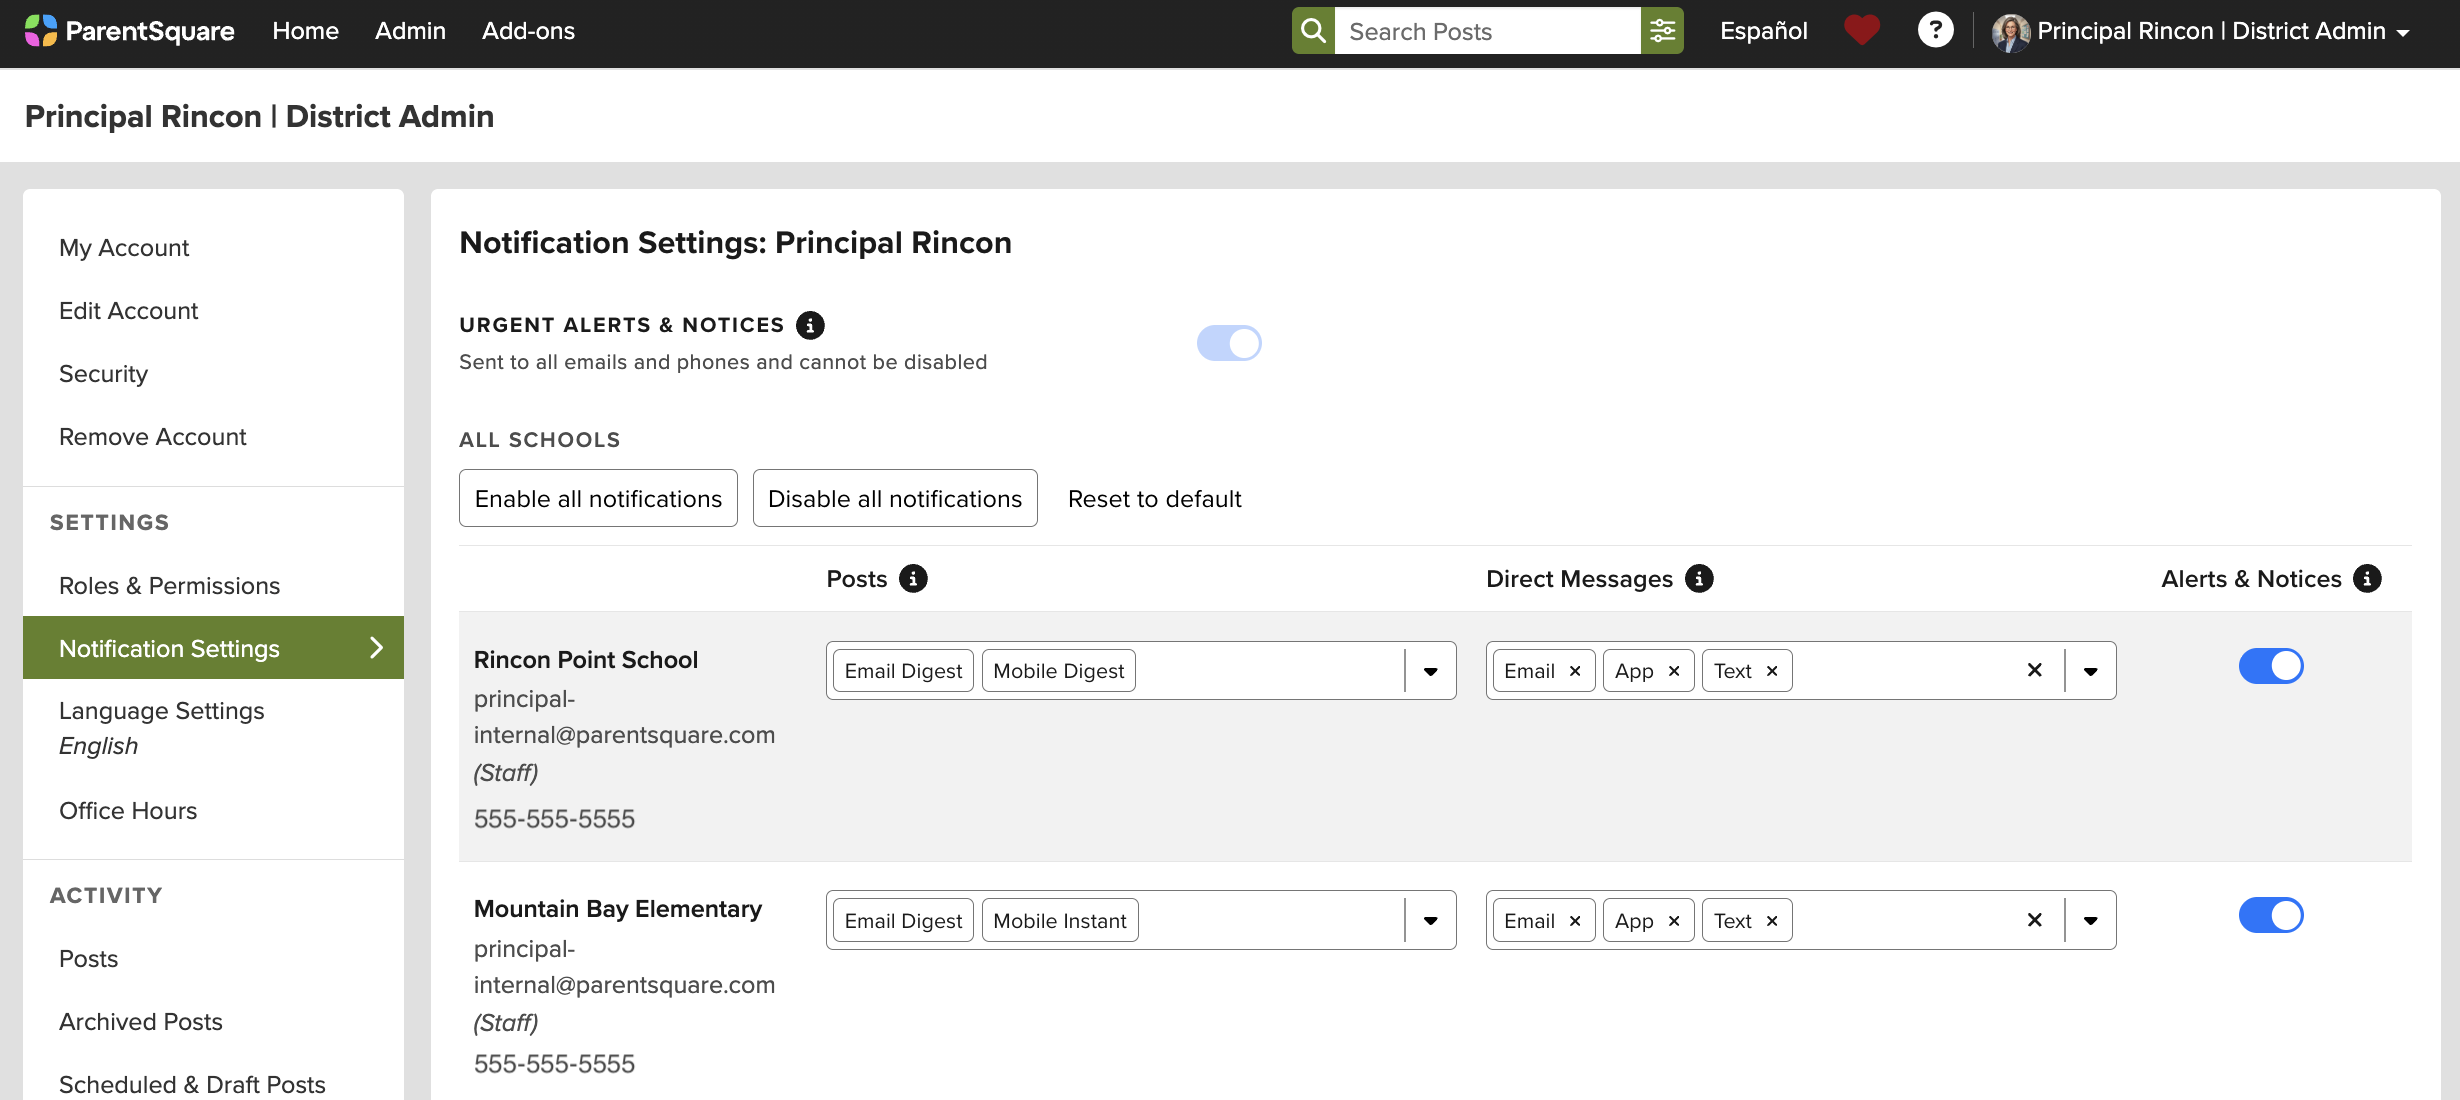Click Principal Rincon's profile avatar

coord(2010,32)
